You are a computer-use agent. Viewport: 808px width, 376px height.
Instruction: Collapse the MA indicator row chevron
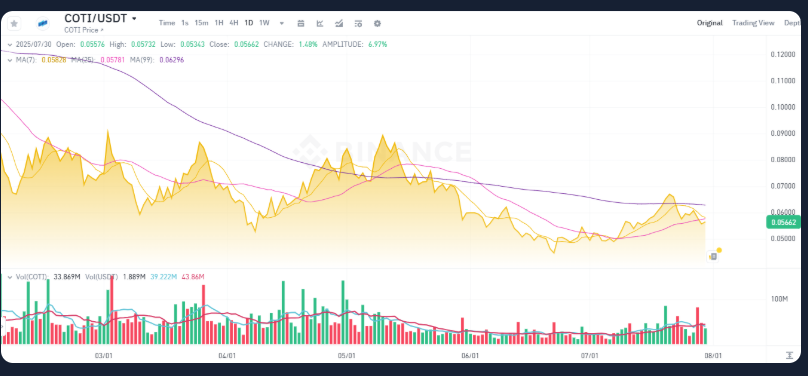[10, 60]
